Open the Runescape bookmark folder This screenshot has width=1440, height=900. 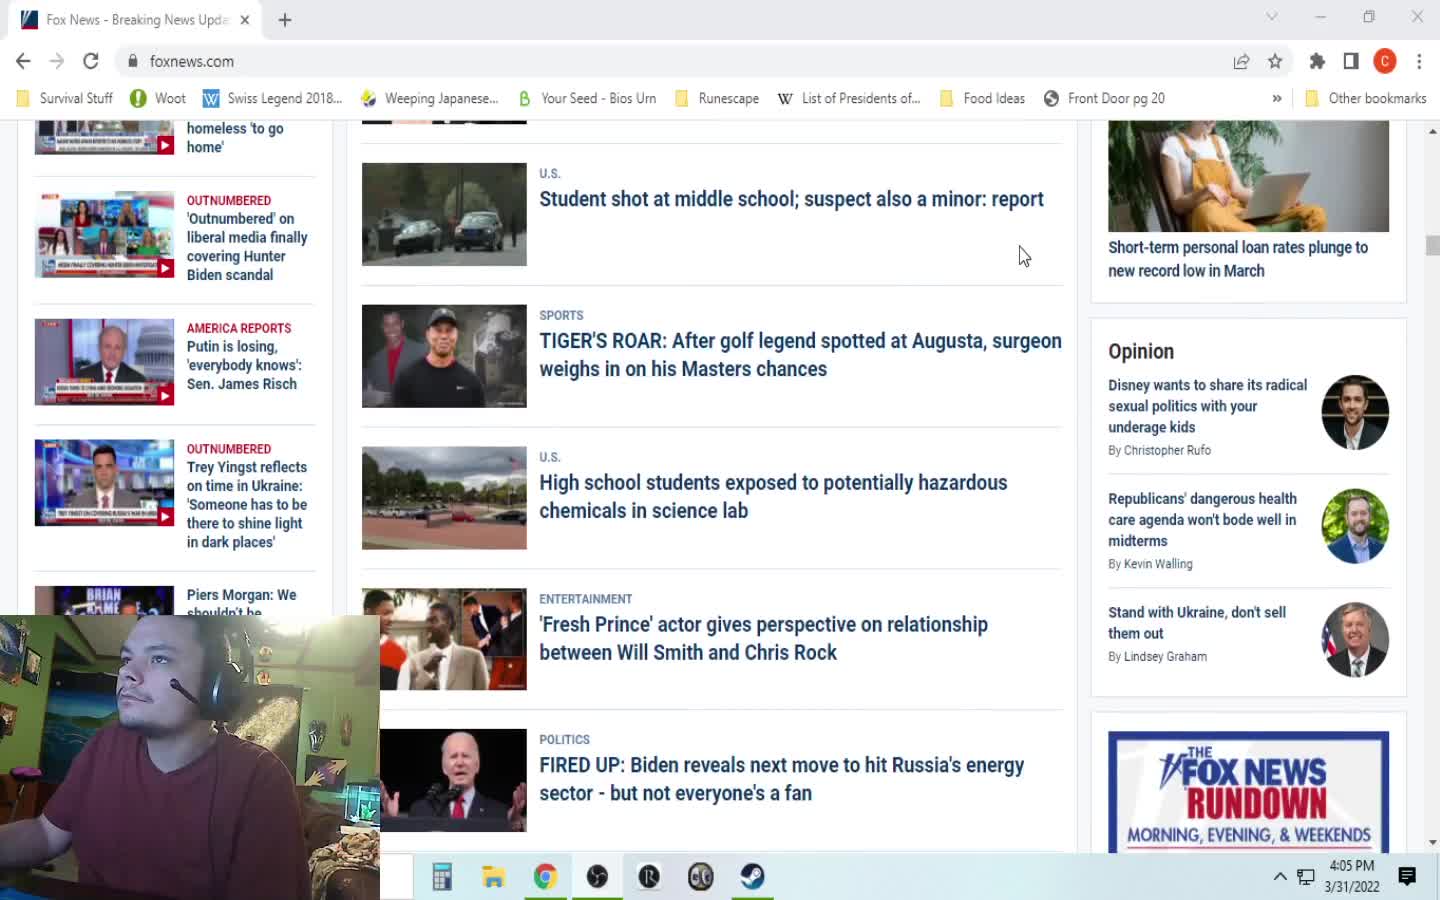click(x=717, y=98)
